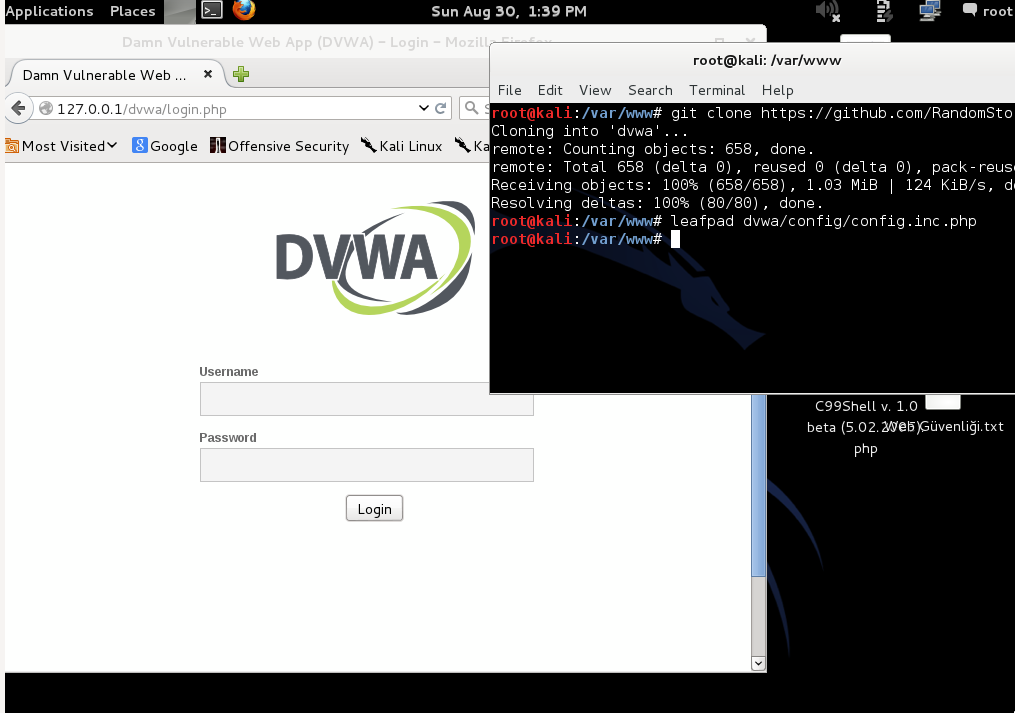Click the muted volume icon
The image size is (1015, 713).
pyautogui.click(x=828, y=11)
